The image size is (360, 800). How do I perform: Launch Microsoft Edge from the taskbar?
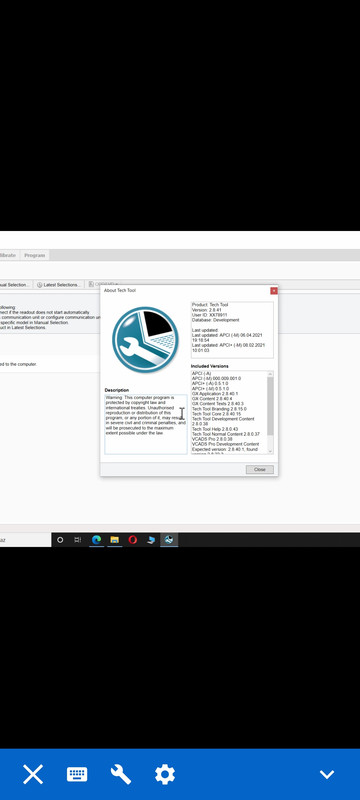[x=96, y=539]
